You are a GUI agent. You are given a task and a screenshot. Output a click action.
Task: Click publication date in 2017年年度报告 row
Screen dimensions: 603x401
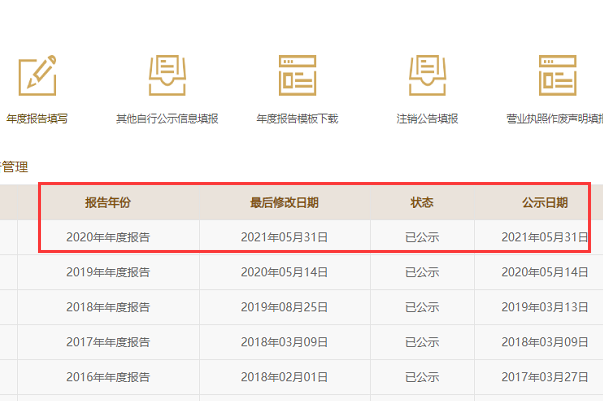click(x=545, y=342)
